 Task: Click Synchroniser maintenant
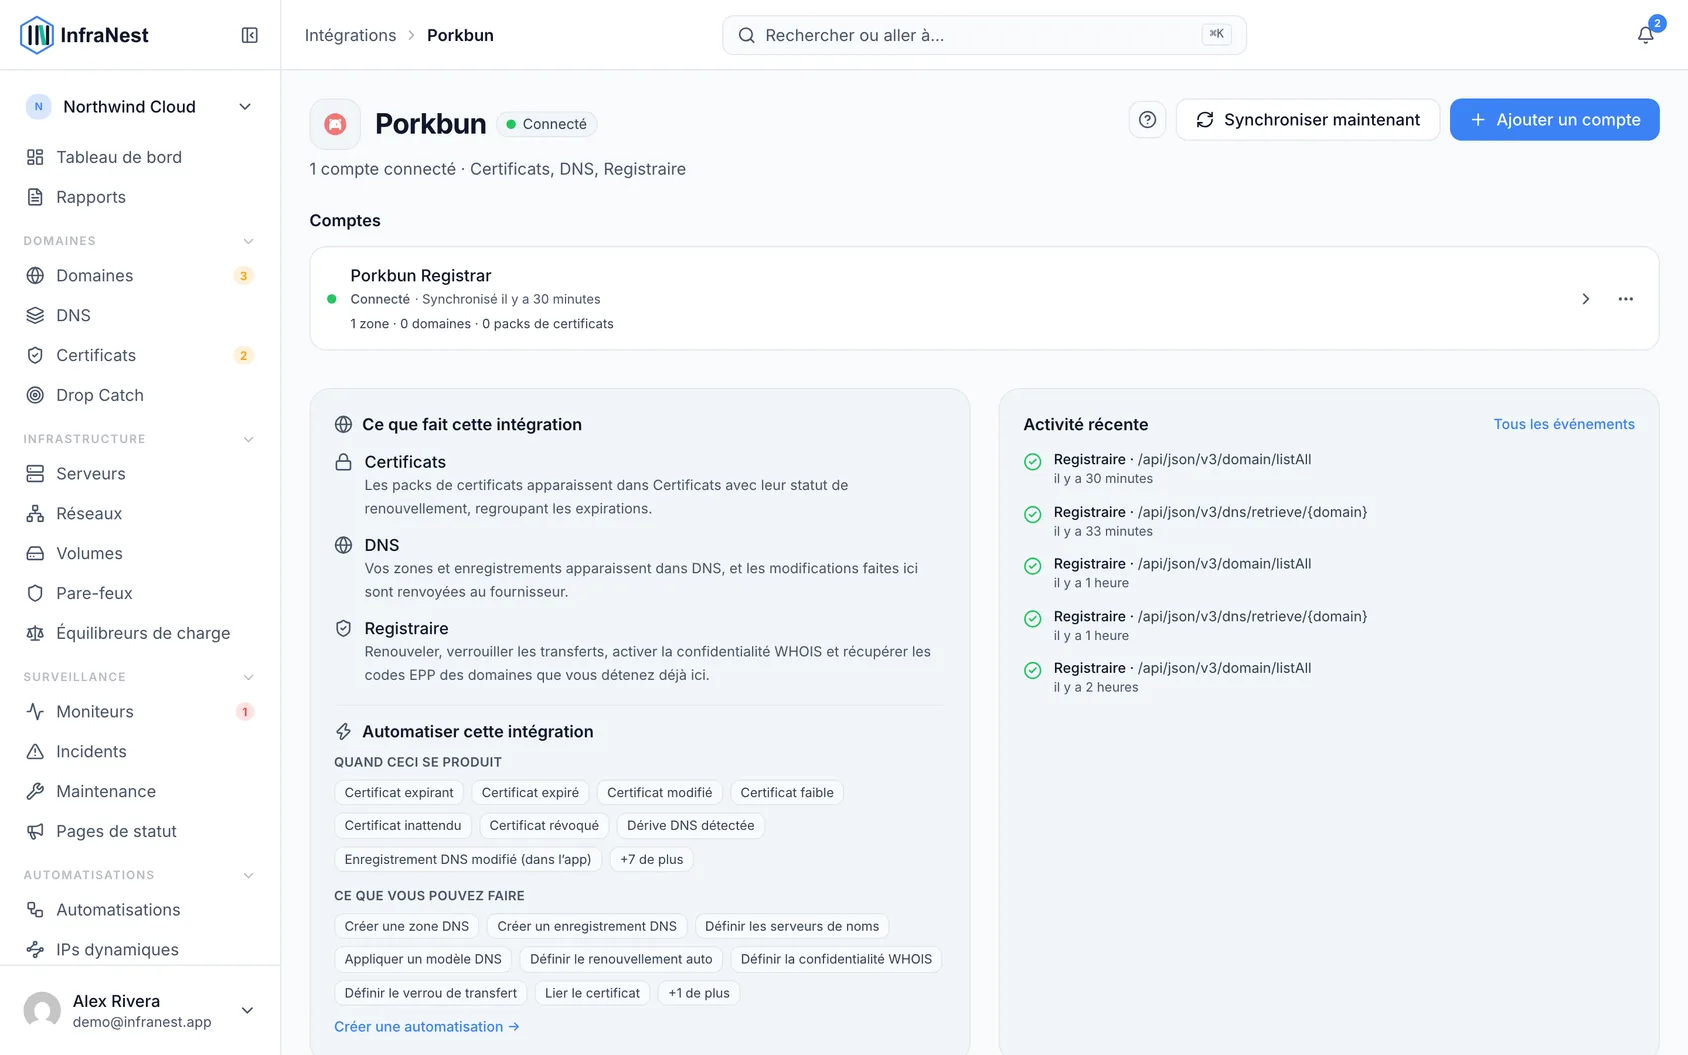coord(1308,120)
